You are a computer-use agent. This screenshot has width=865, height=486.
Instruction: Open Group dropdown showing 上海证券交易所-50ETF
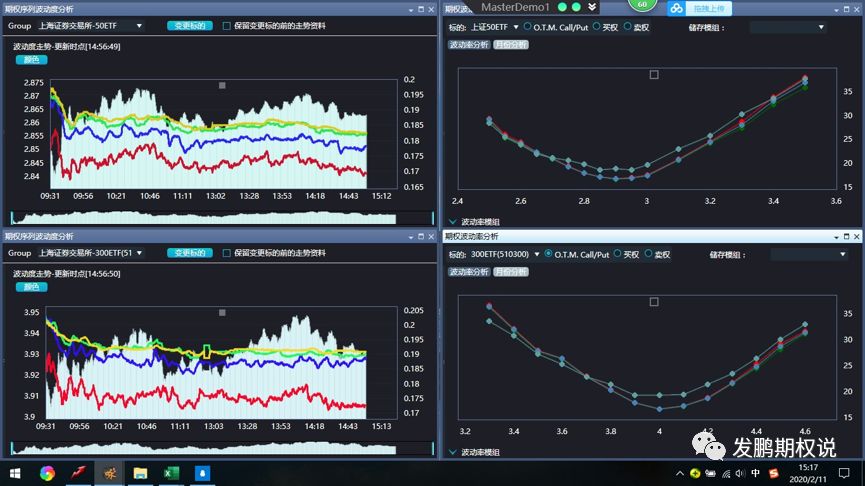click(x=90, y=26)
